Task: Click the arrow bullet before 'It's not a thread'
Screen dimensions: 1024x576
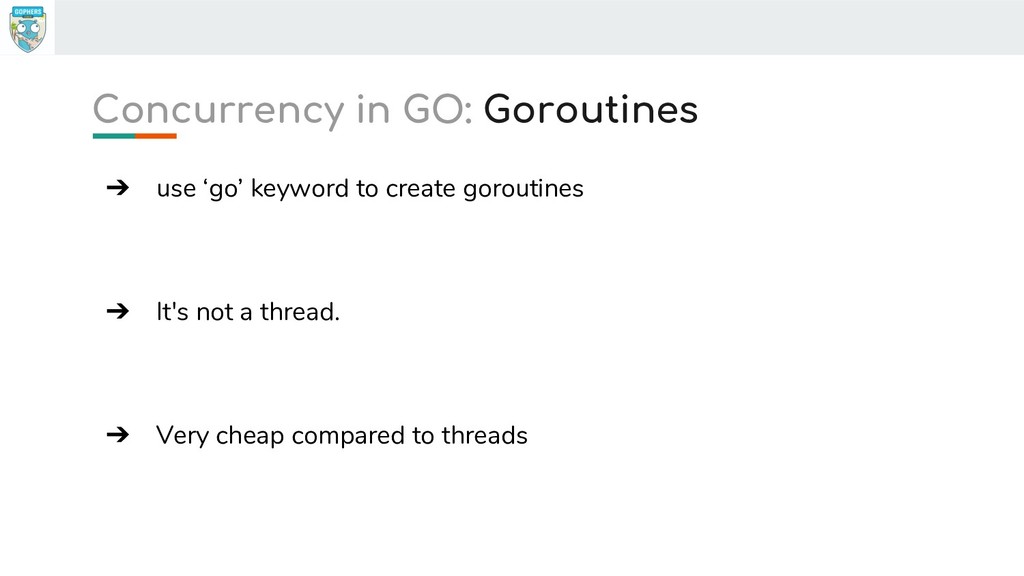Action: point(118,312)
